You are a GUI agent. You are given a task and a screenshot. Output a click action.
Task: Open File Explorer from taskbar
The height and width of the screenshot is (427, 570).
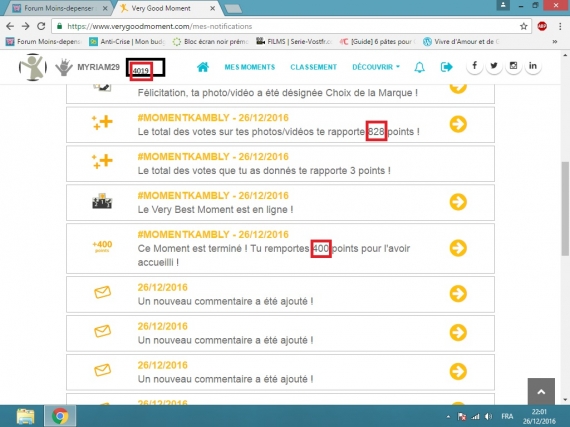pyautogui.click(x=25, y=416)
